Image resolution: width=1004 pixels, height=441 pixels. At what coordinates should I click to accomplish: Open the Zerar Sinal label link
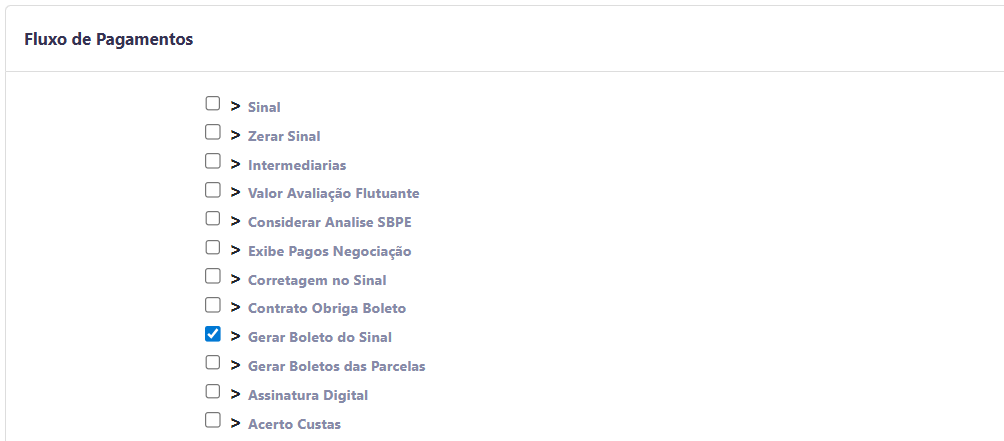[x=284, y=136]
